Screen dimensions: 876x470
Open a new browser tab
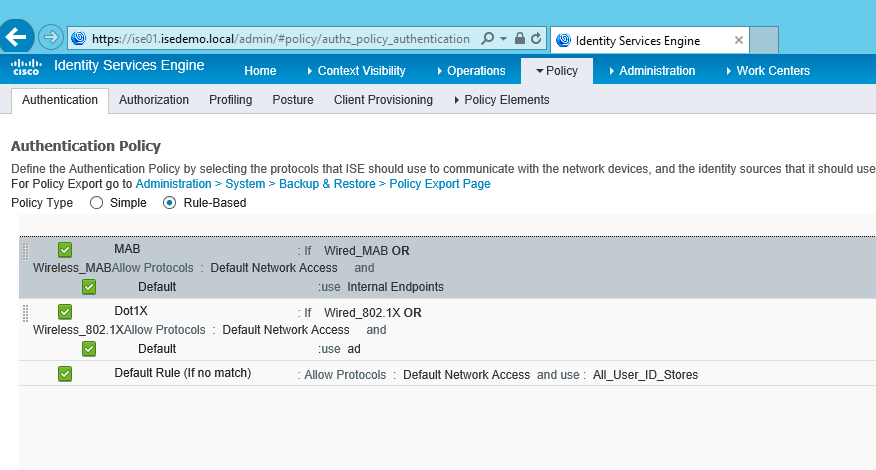(764, 40)
